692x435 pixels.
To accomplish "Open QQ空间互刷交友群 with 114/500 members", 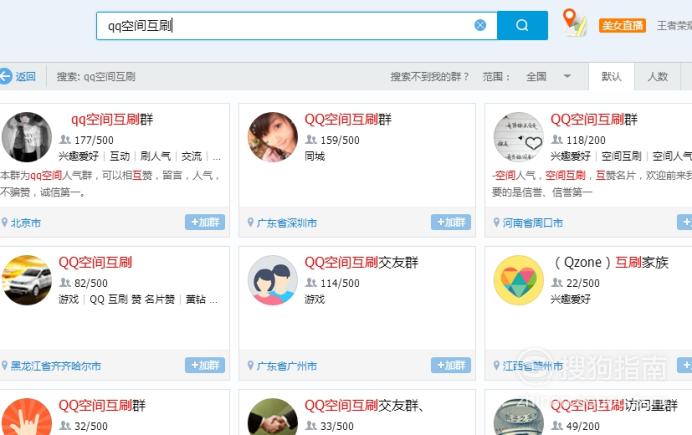I will (x=361, y=262).
